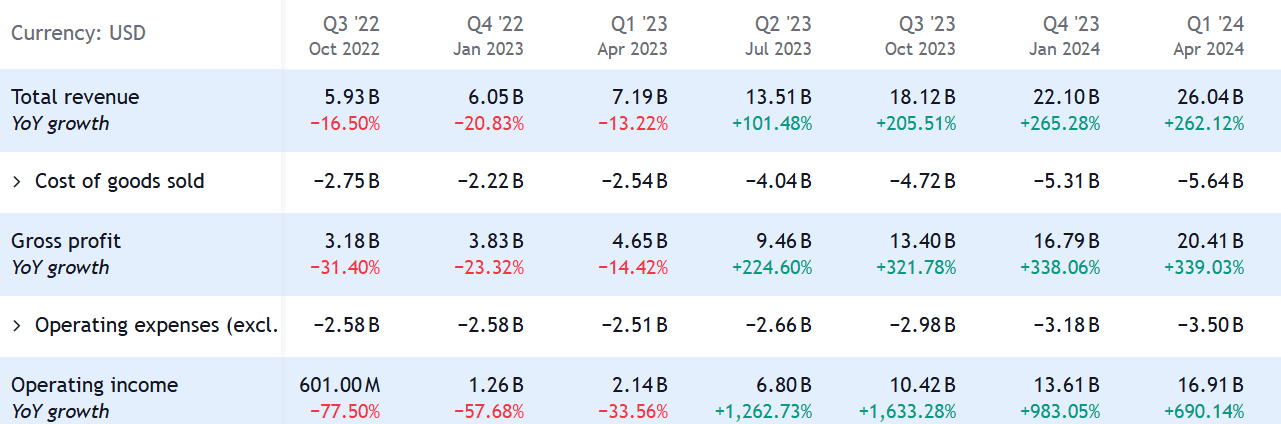Expand the Cost of goods sold row
Screen dimensions: 1281x424
17,182
